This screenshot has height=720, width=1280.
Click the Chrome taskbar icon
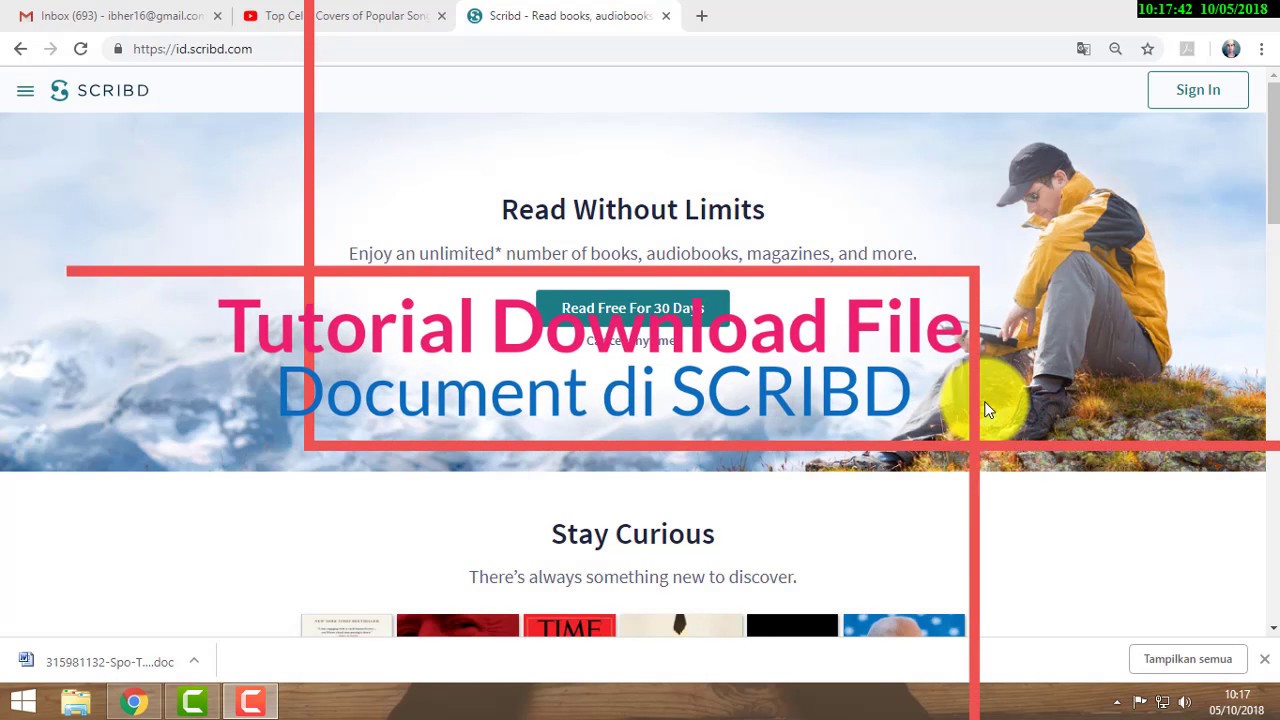coord(134,702)
